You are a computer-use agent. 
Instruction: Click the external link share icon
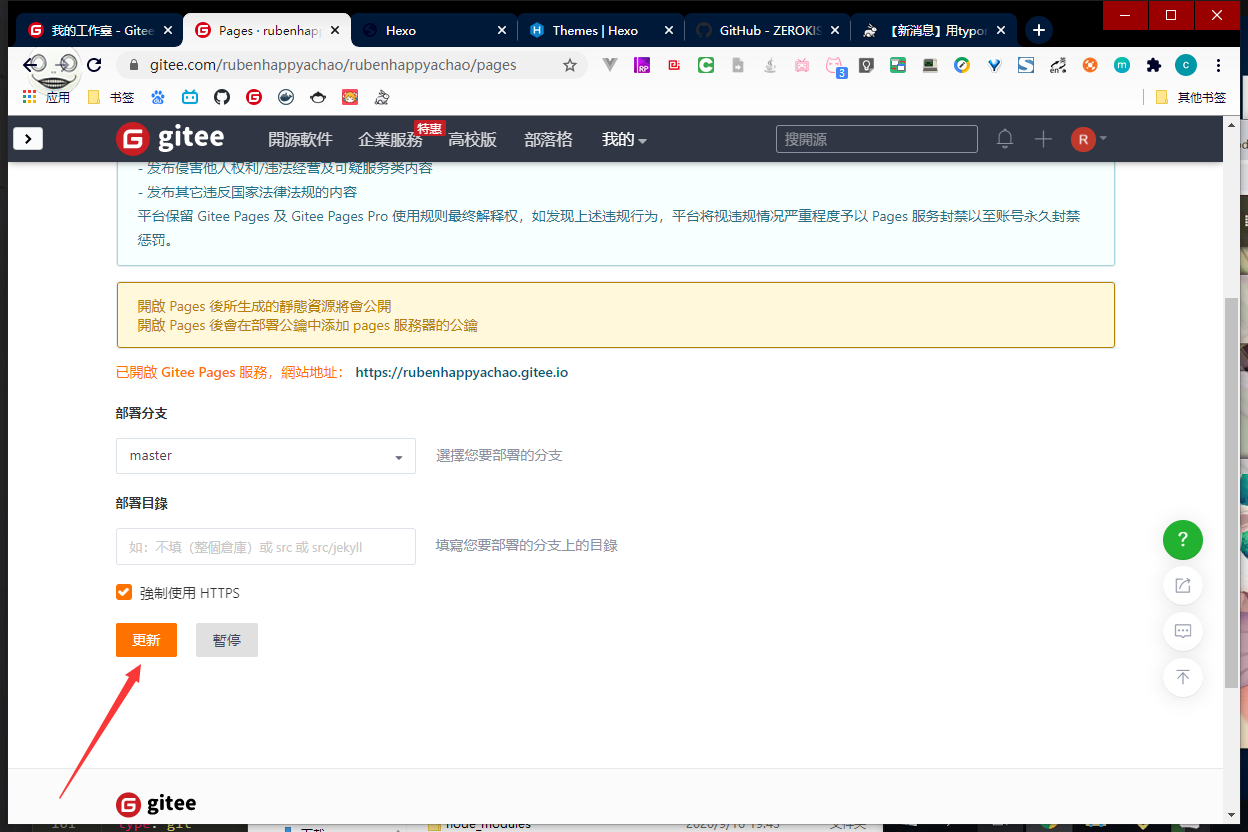[1182, 585]
